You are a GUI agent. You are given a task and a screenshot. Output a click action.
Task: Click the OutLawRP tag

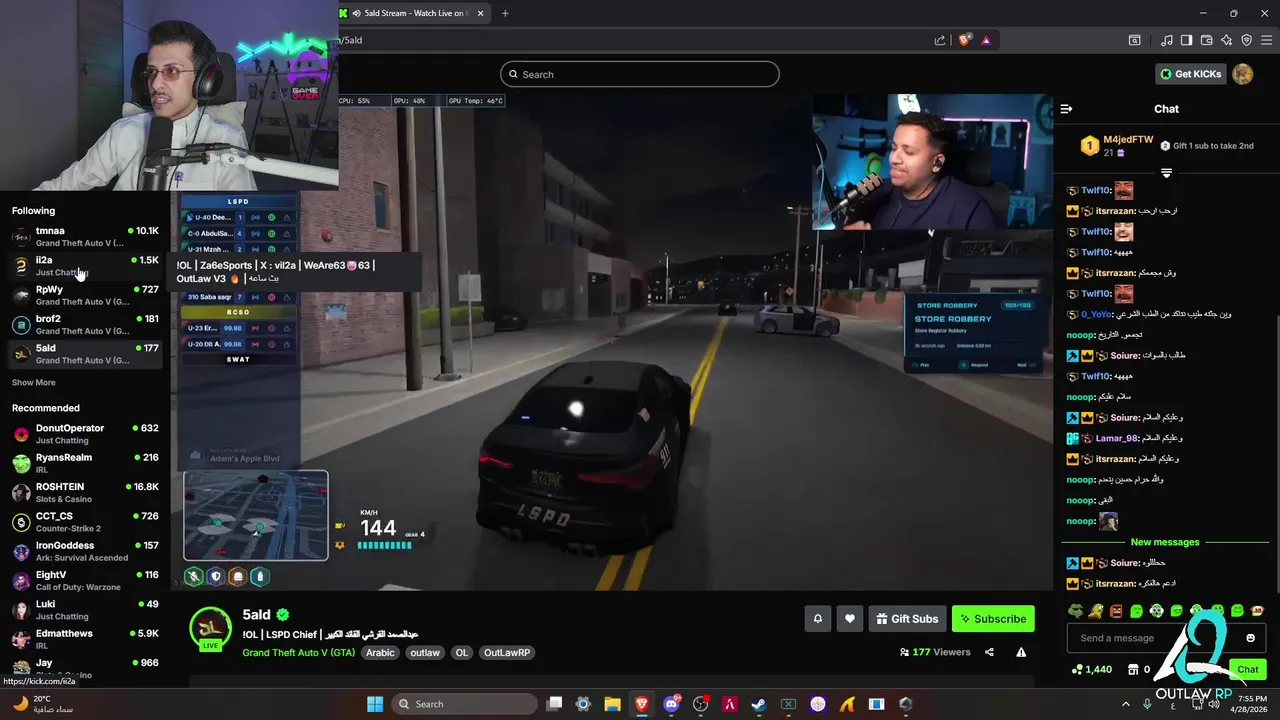[507, 652]
